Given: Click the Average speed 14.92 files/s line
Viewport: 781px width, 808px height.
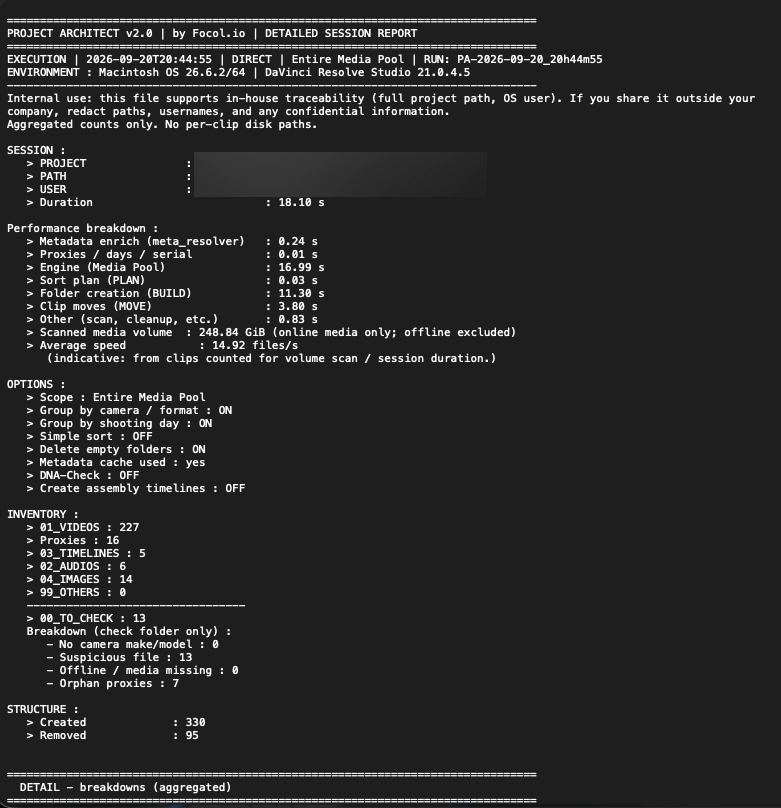Looking at the screenshot, I should (162, 345).
